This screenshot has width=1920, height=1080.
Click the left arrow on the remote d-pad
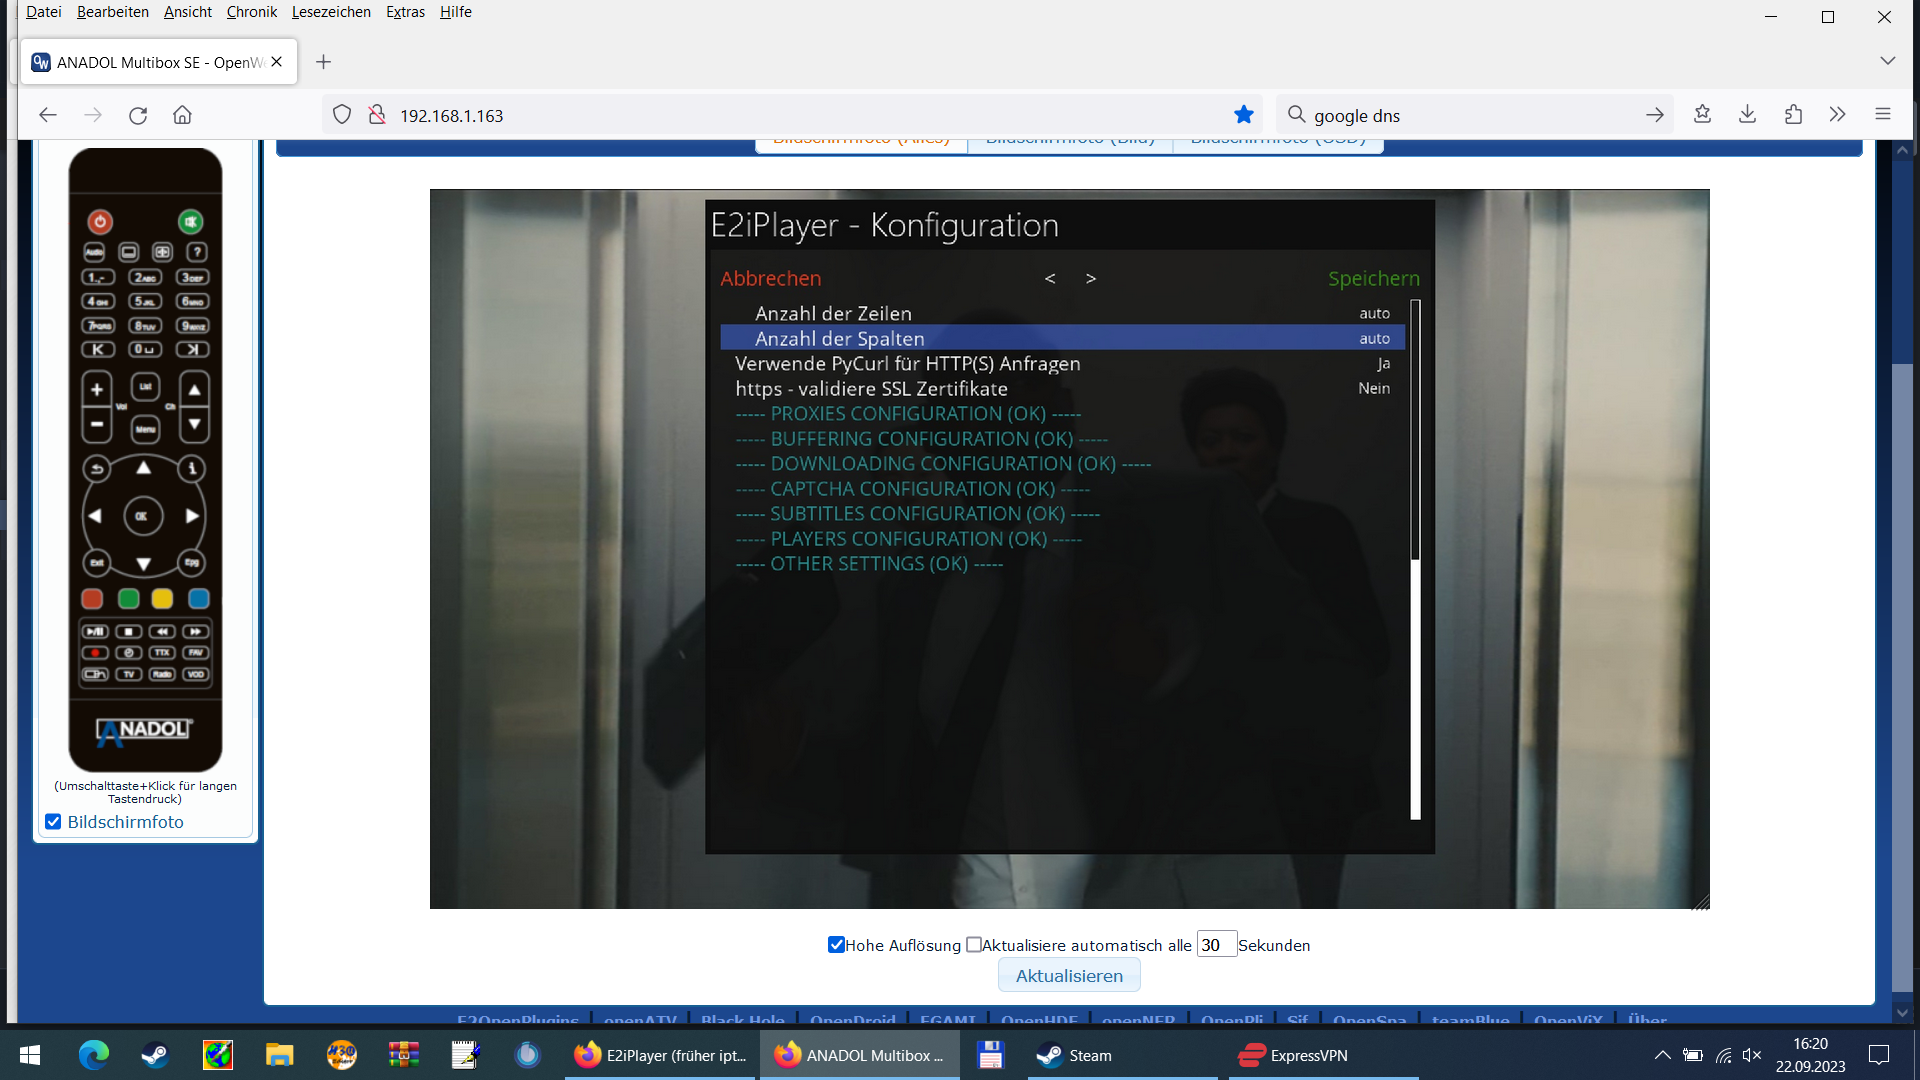pyautogui.click(x=95, y=516)
